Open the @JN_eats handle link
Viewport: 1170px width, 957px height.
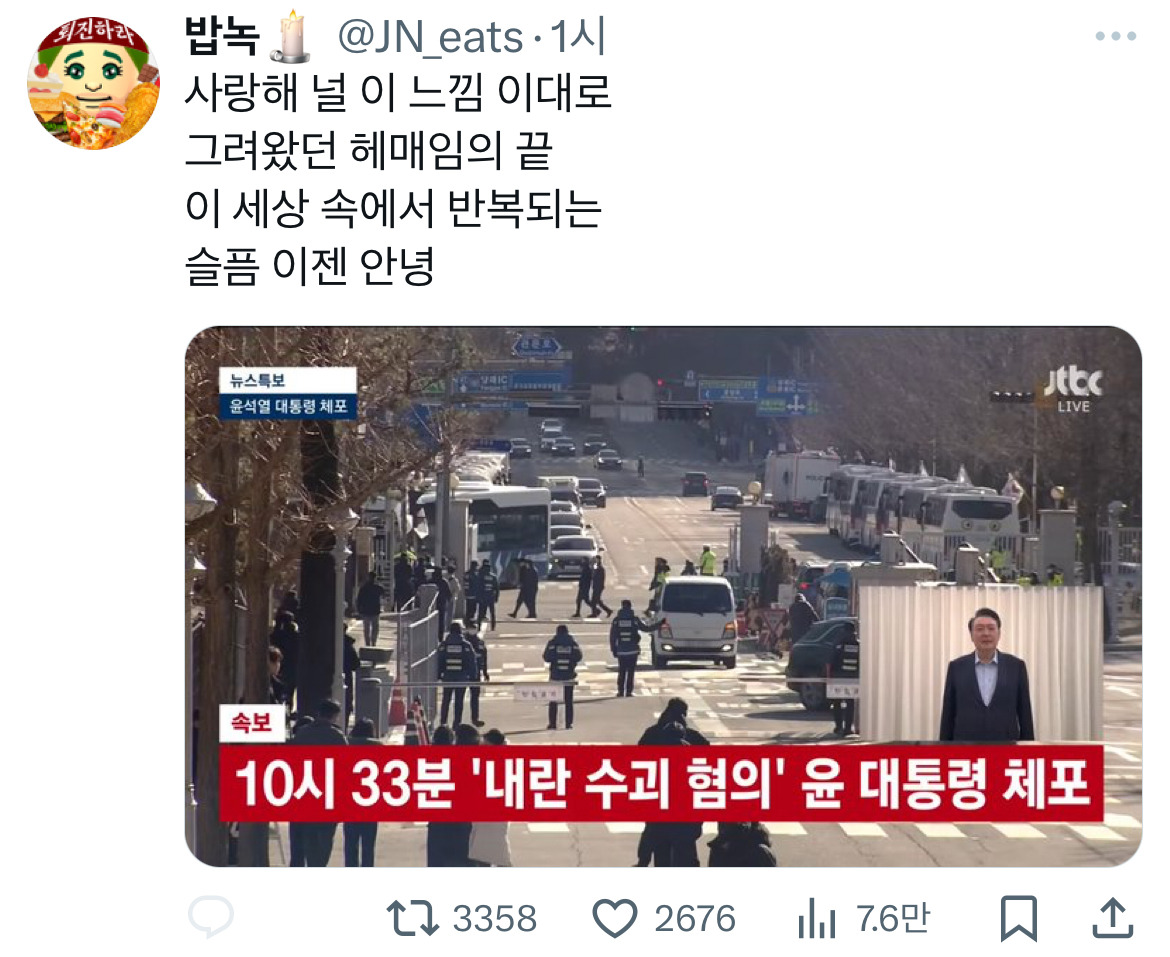click(x=431, y=37)
